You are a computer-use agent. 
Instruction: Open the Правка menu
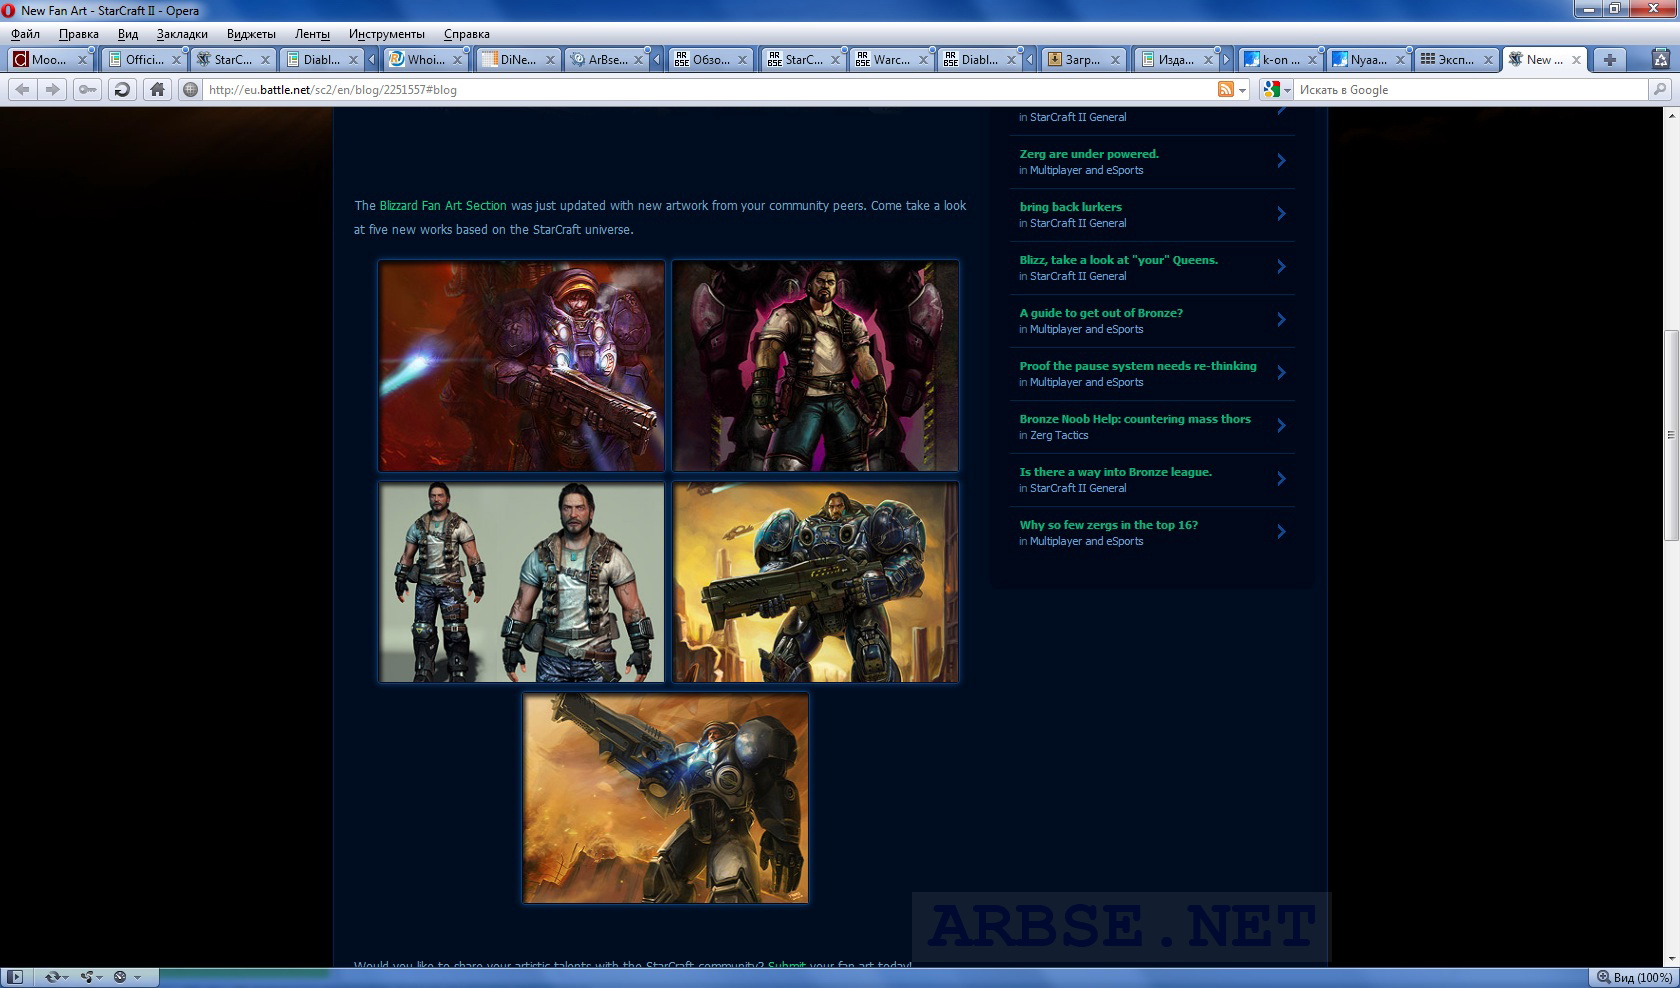point(78,34)
